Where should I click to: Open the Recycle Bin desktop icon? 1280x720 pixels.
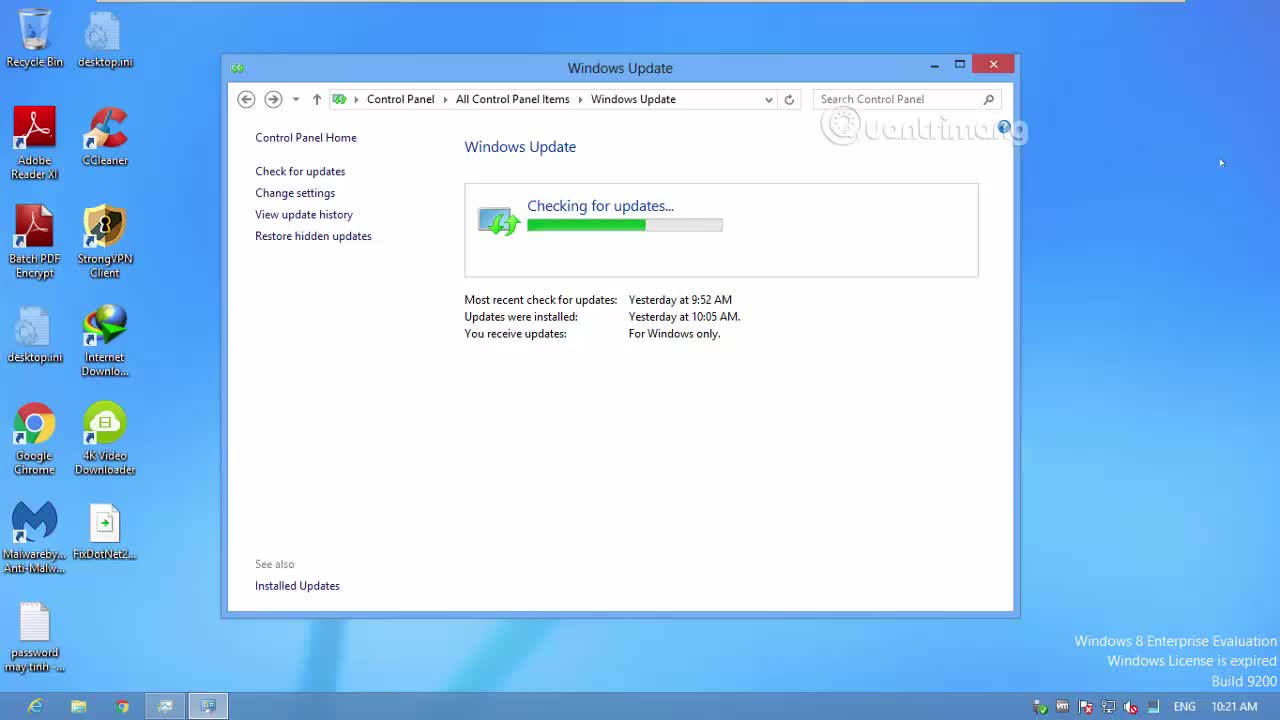click(x=34, y=38)
